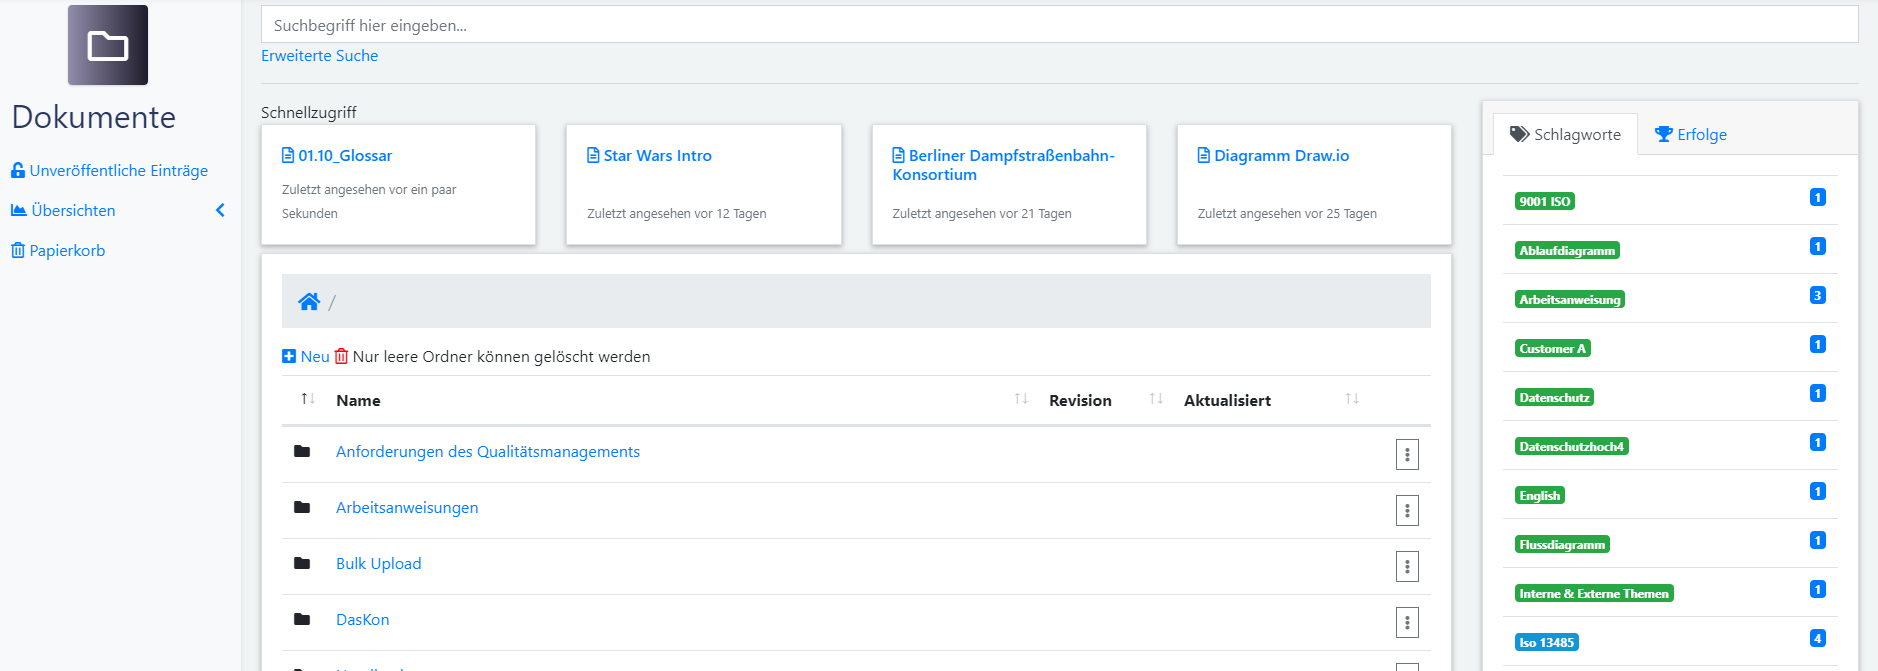
Task: Select the Ablaufdiagramm tag
Action: 1567,250
